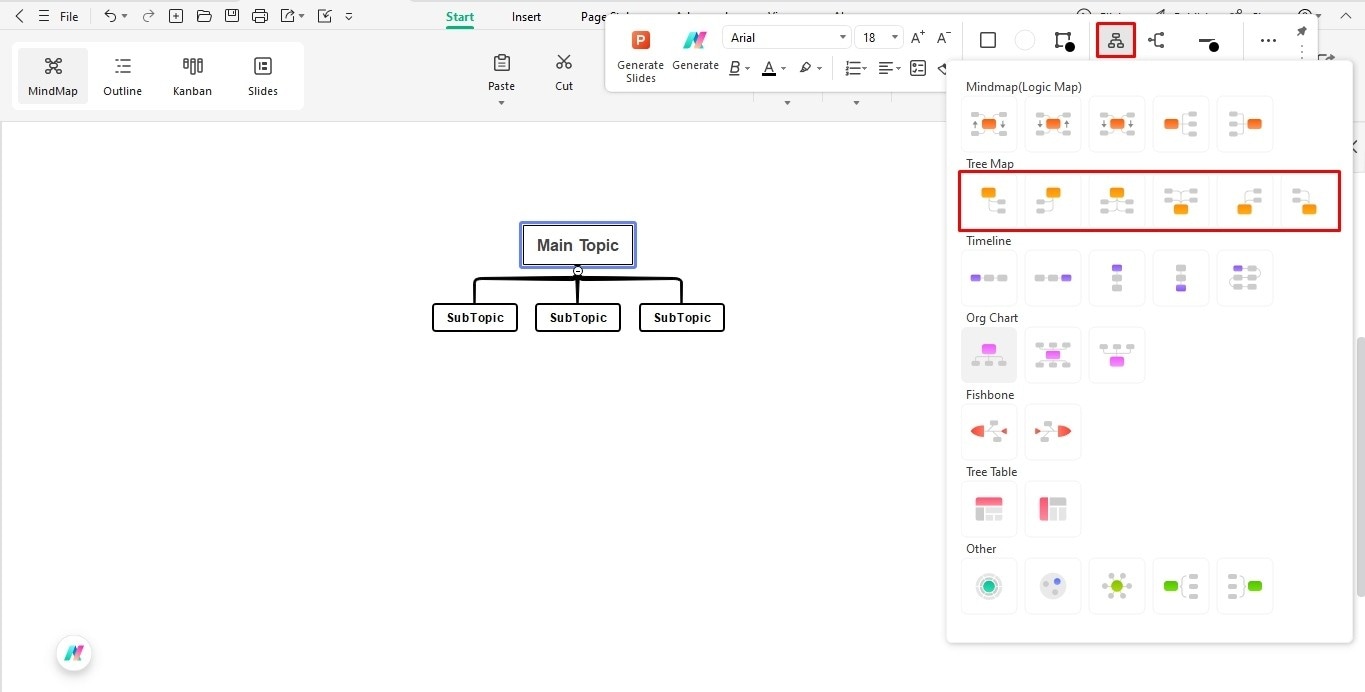Switch to Outline view
Viewport: 1365px width, 692px height.
tap(122, 75)
